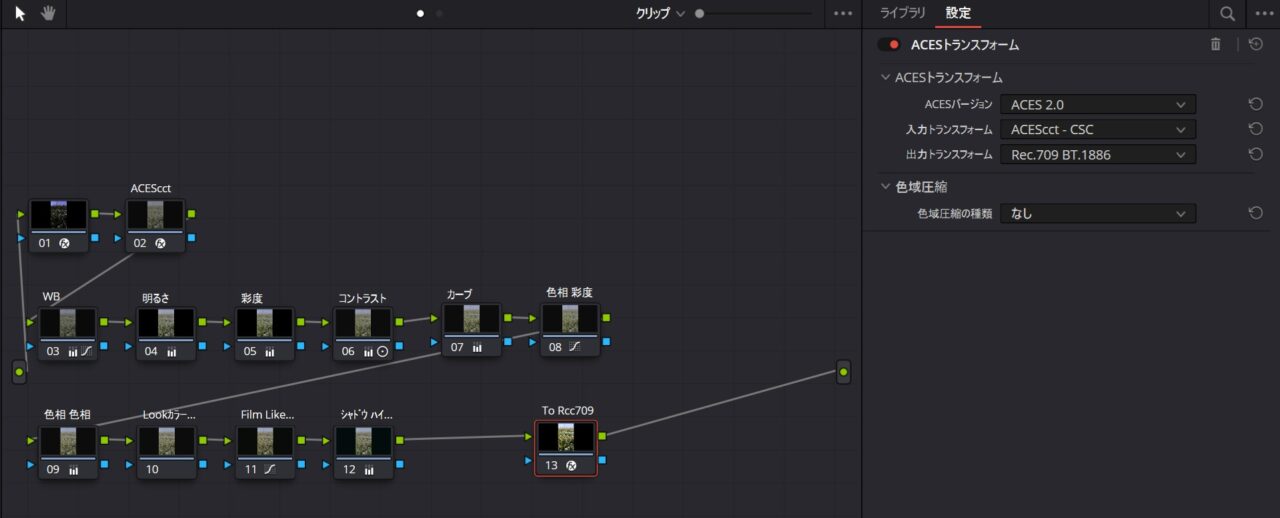The height and width of the screenshot is (518, 1280).
Task: Reset the input transform parameter
Action: coord(1255,129)
